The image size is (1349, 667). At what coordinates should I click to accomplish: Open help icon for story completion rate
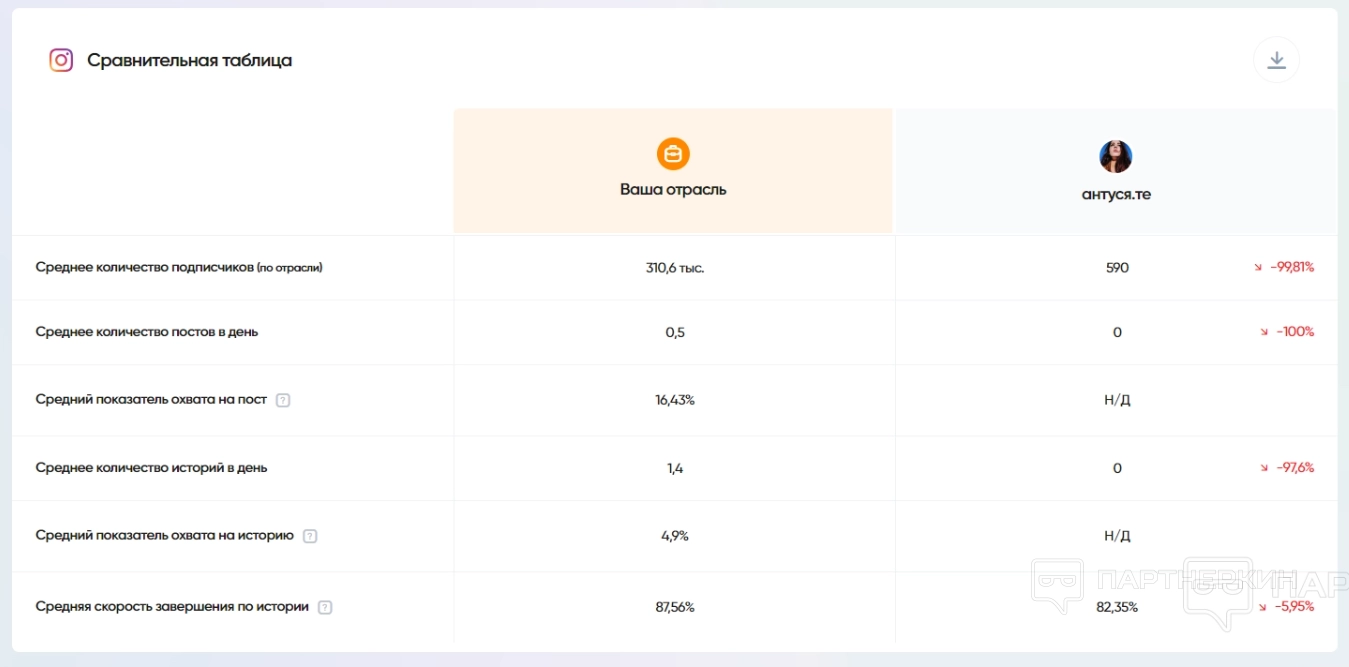tap(325, 607)
